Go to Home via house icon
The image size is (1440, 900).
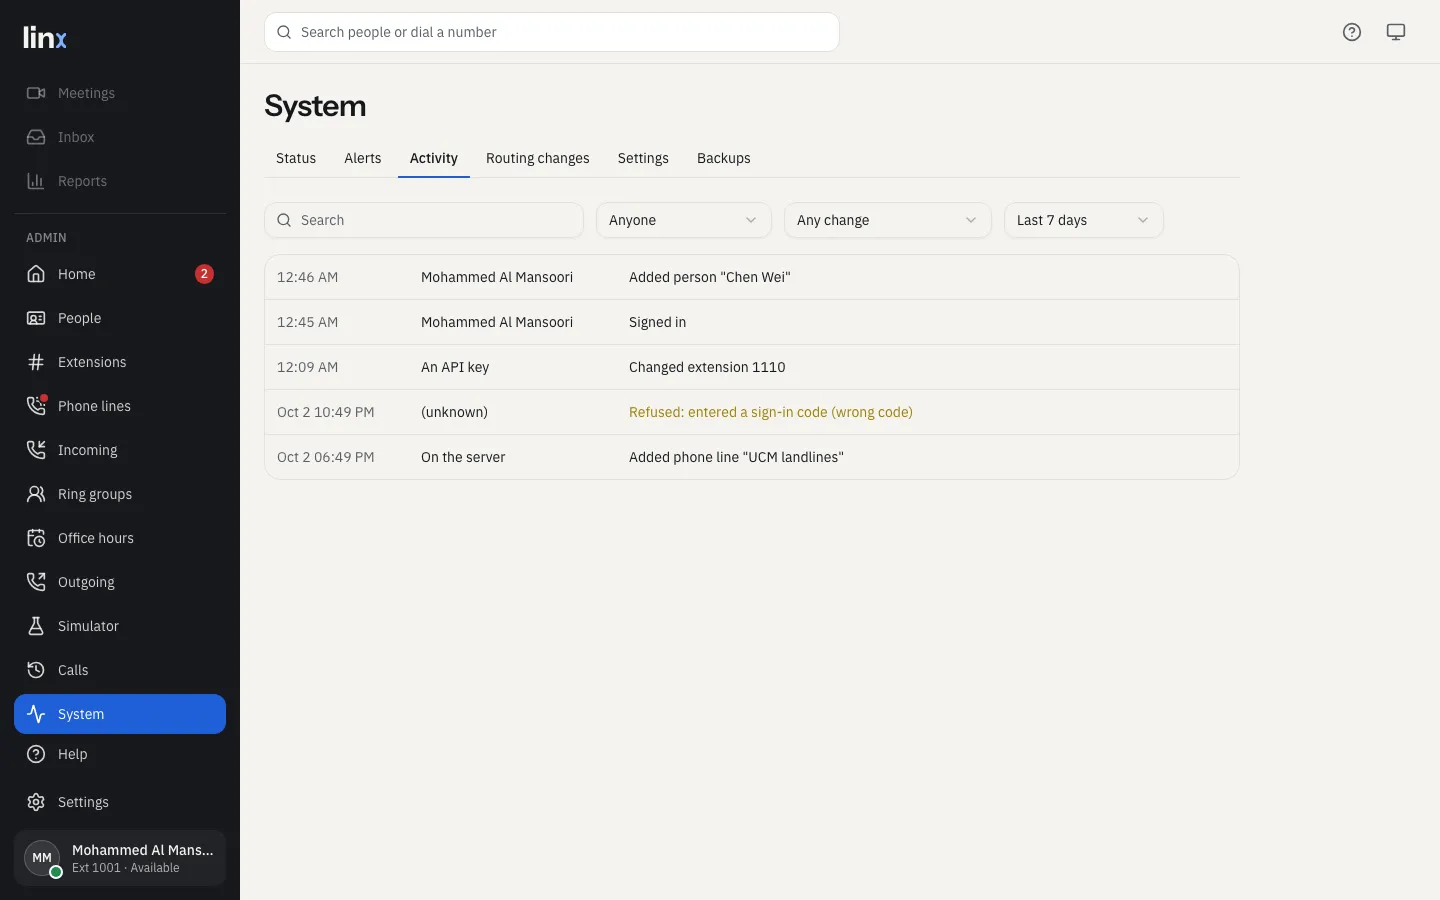[36, 274]
